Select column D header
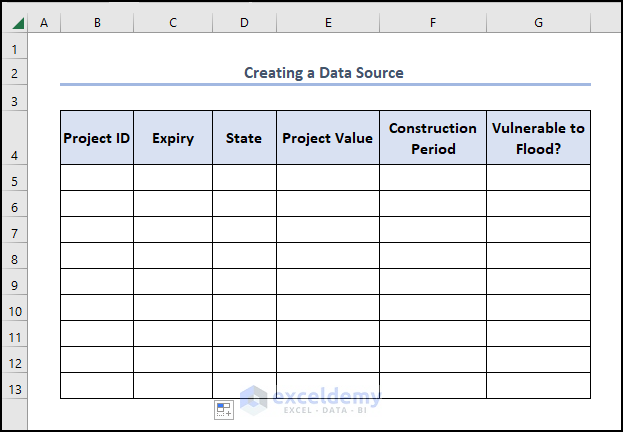 [x=244, y=22]
